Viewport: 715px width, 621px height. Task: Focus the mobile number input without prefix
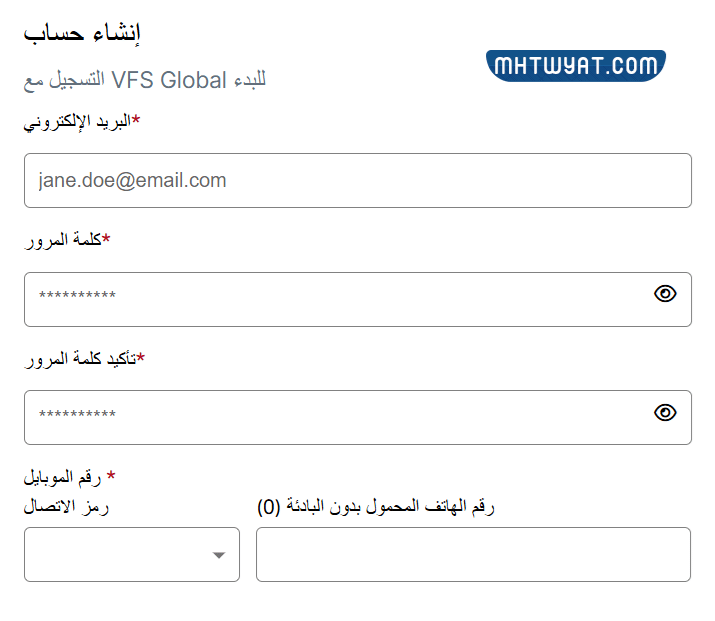473,554
